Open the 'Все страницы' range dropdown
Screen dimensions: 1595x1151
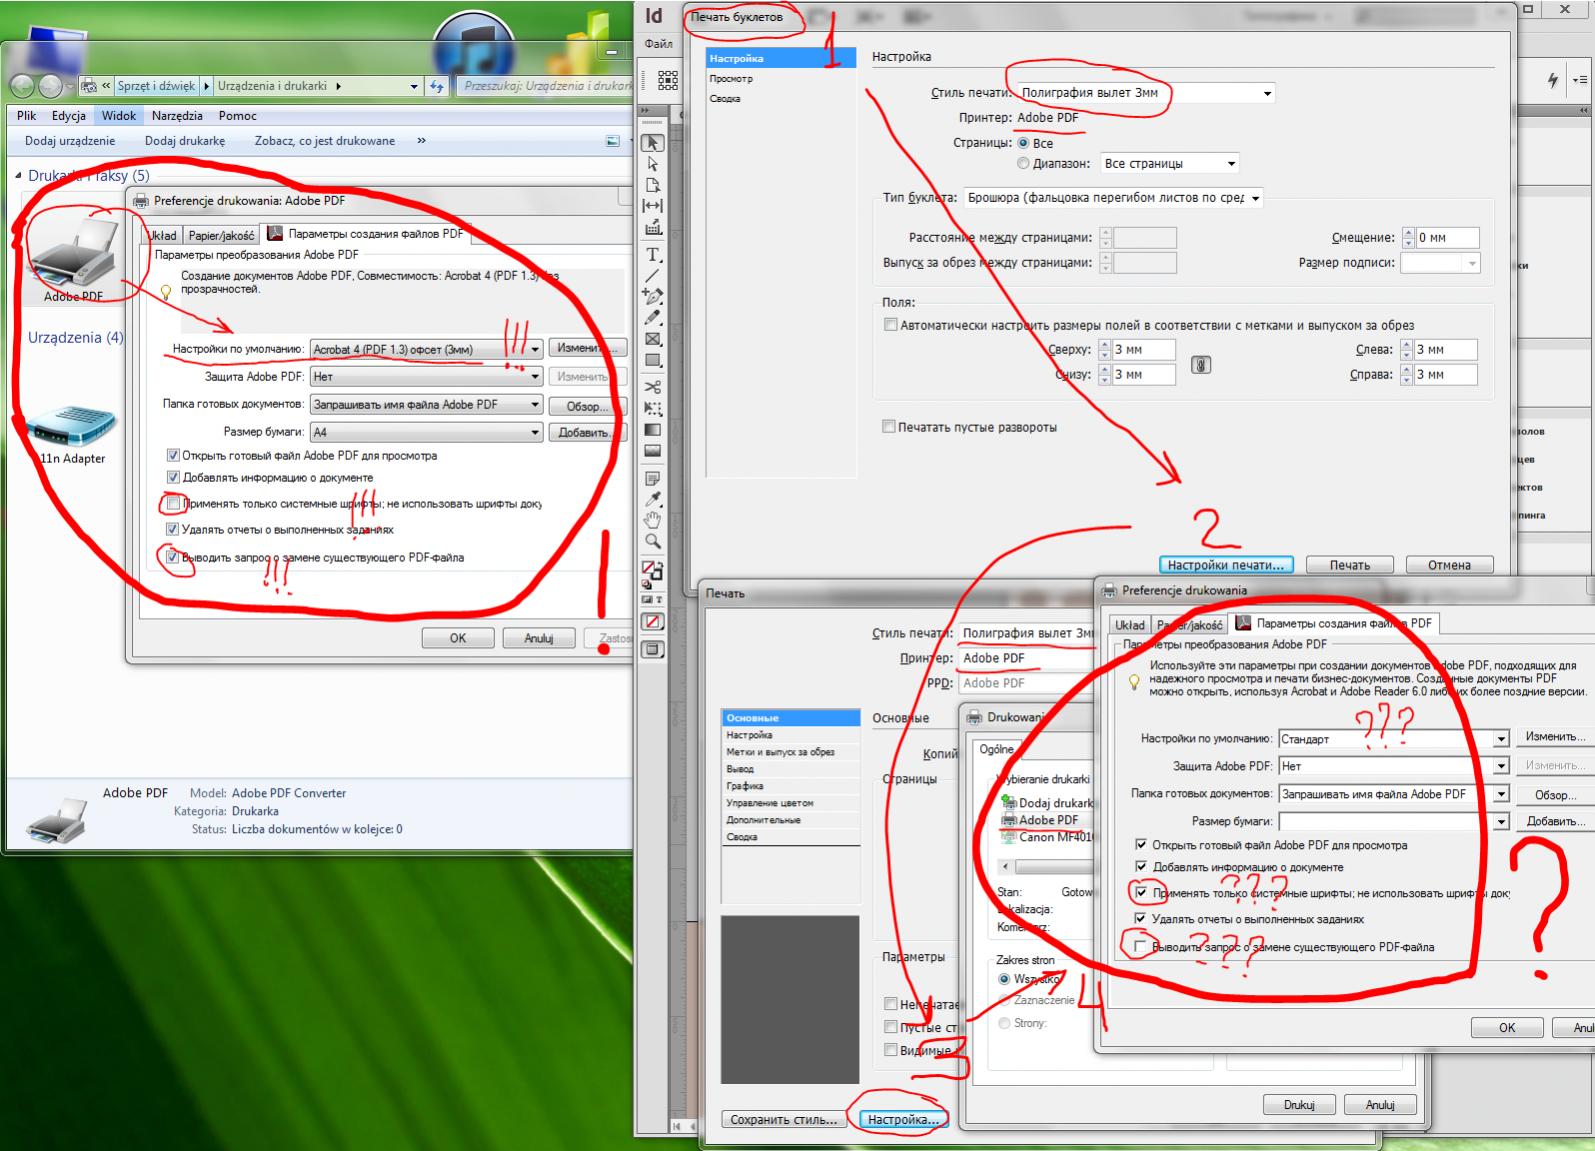click(x=1170, y=163)
